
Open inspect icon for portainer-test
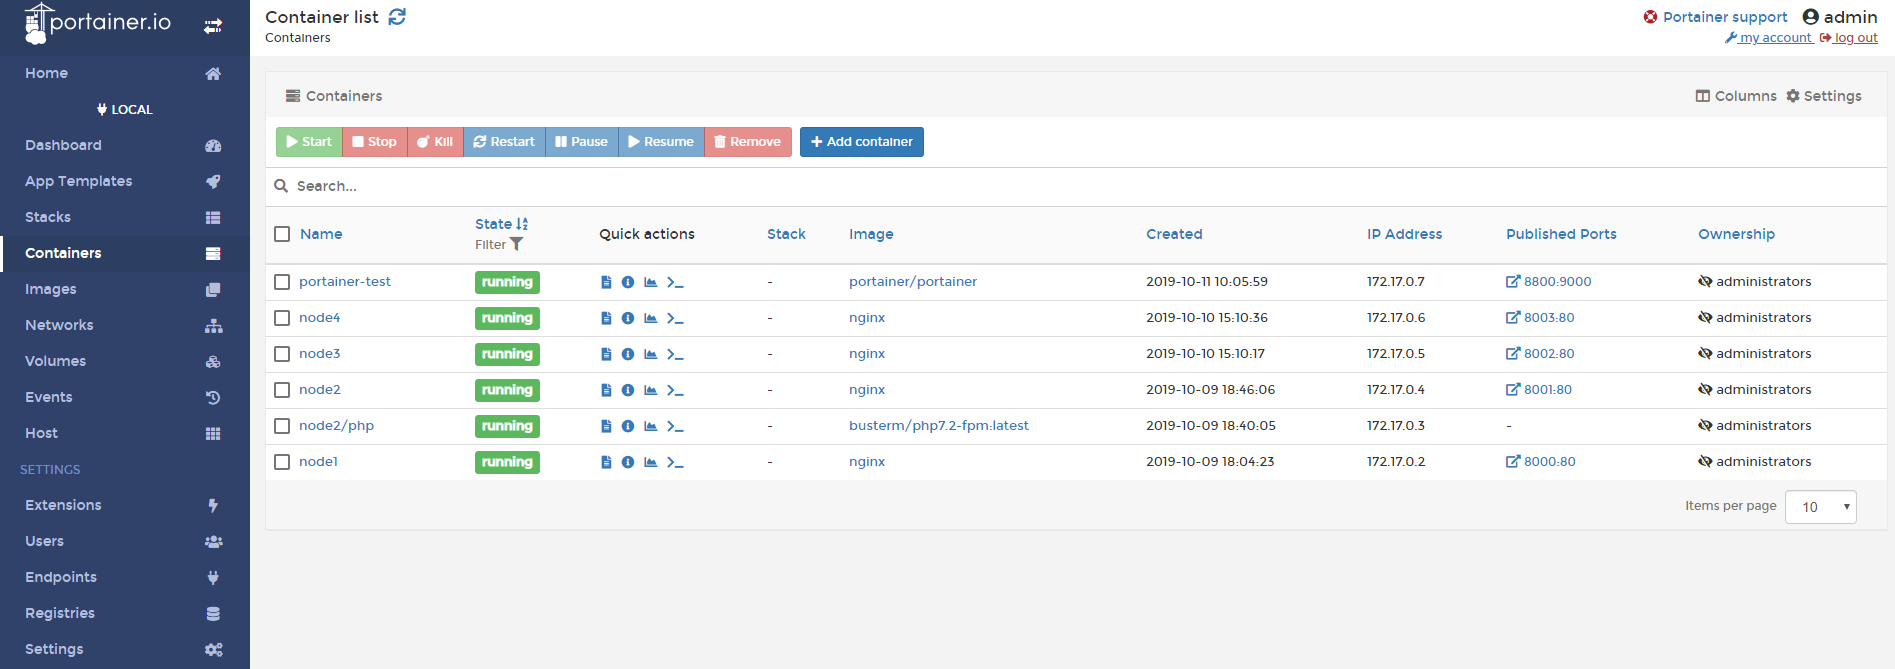pos(628,282)
